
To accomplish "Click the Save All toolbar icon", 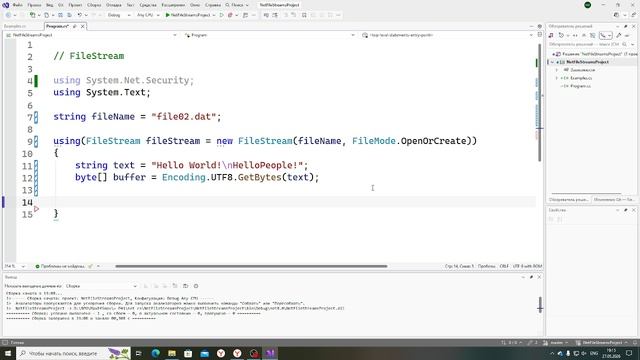I will point(69,15).
